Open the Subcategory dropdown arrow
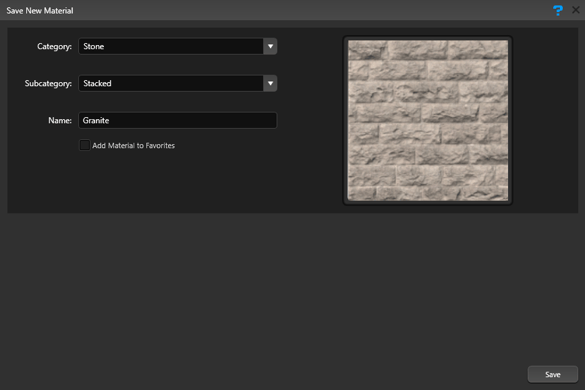Image resolution: width=585 pixels, height=390 pixels. pyautogui.click(x=270, y=83)
